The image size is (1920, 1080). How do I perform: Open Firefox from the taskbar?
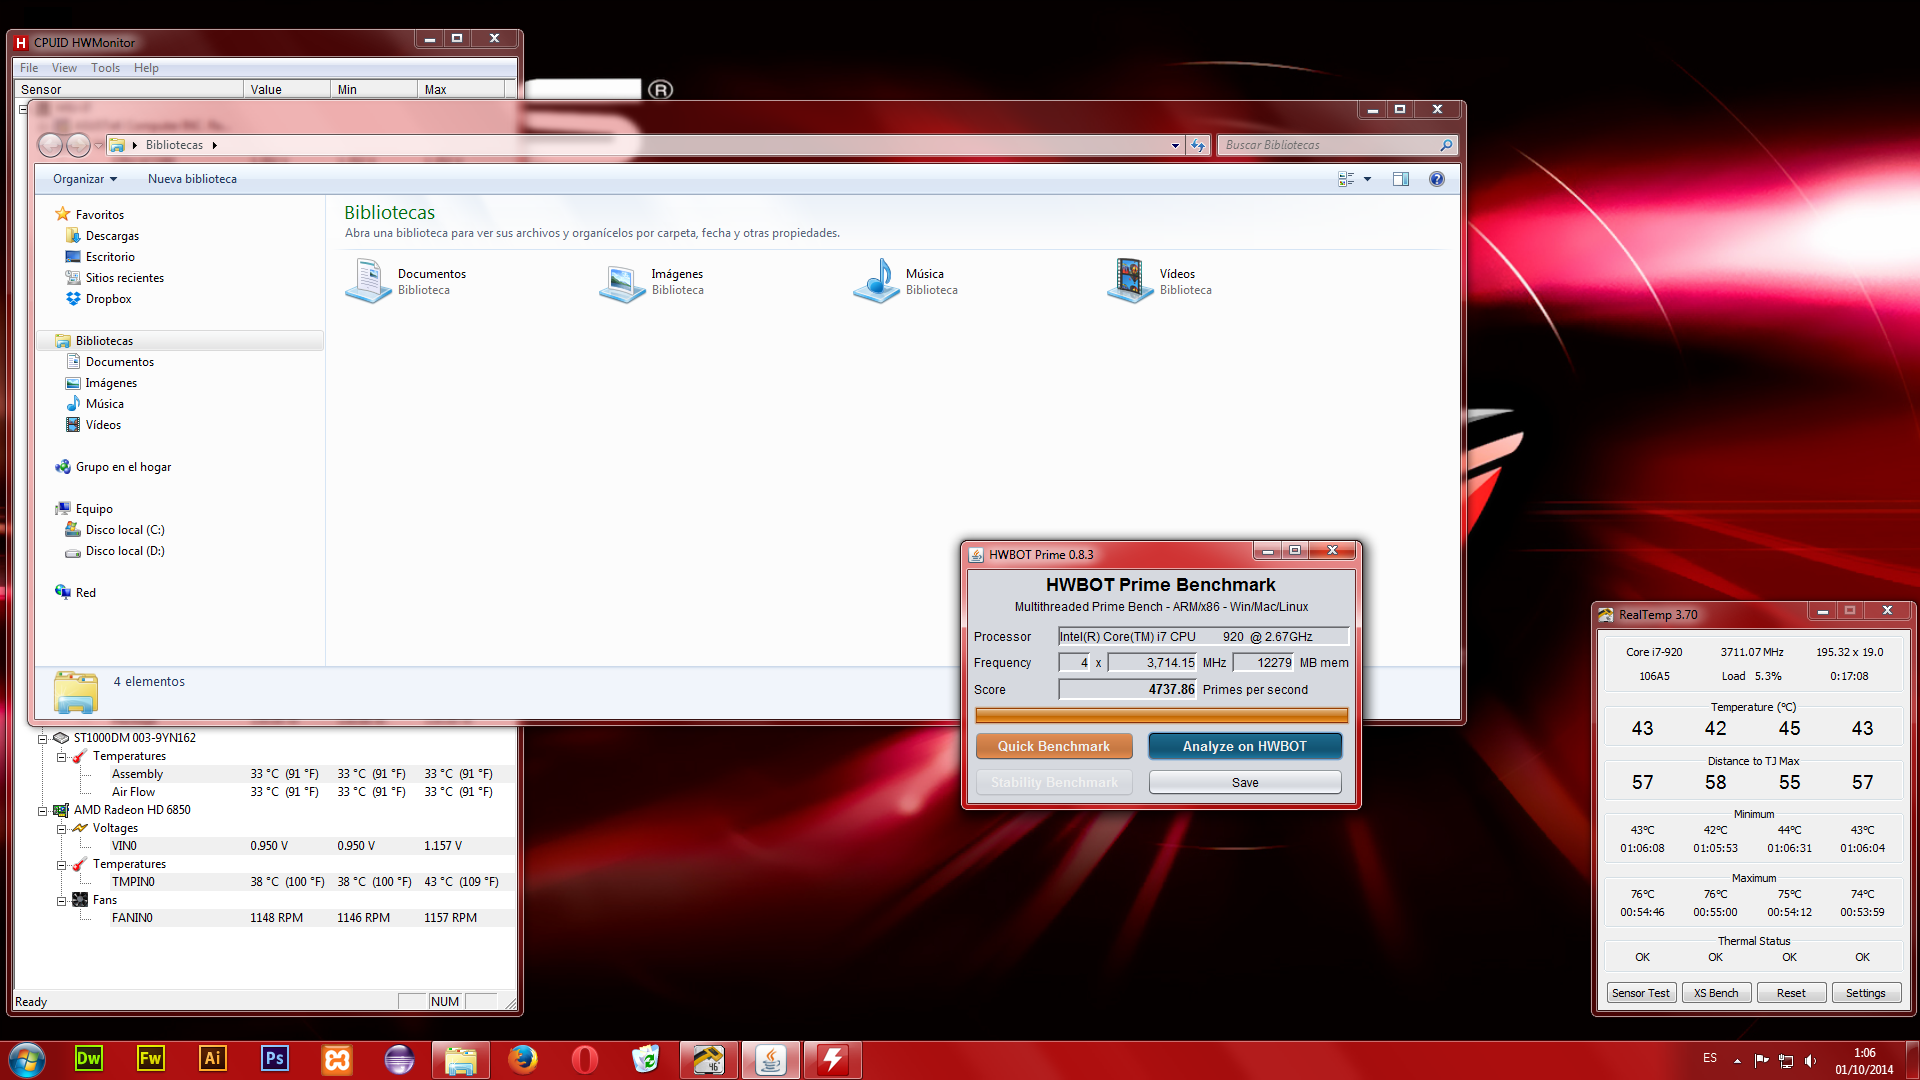point(522,1059)
